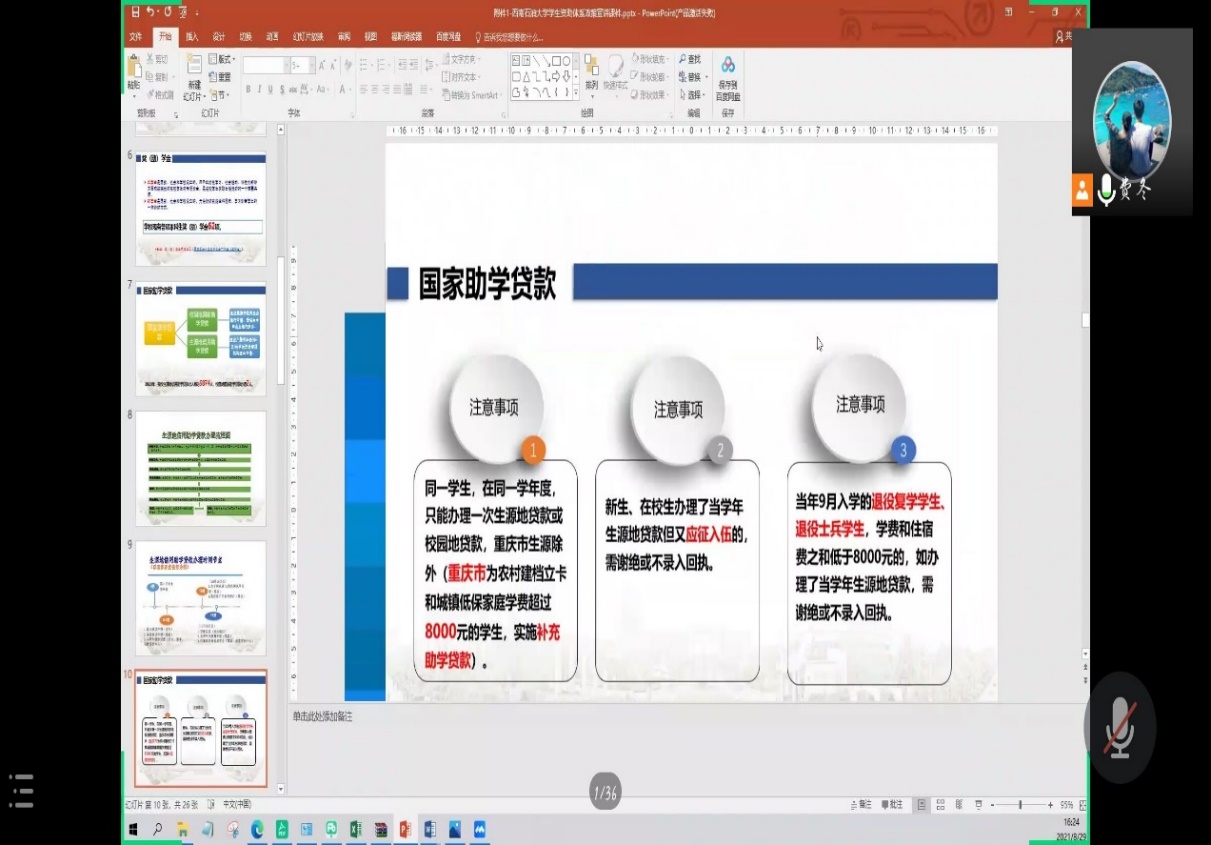Click the Paste clipboard icon
This screenshot has width=1211, height=845.
(x=134, y=68)
